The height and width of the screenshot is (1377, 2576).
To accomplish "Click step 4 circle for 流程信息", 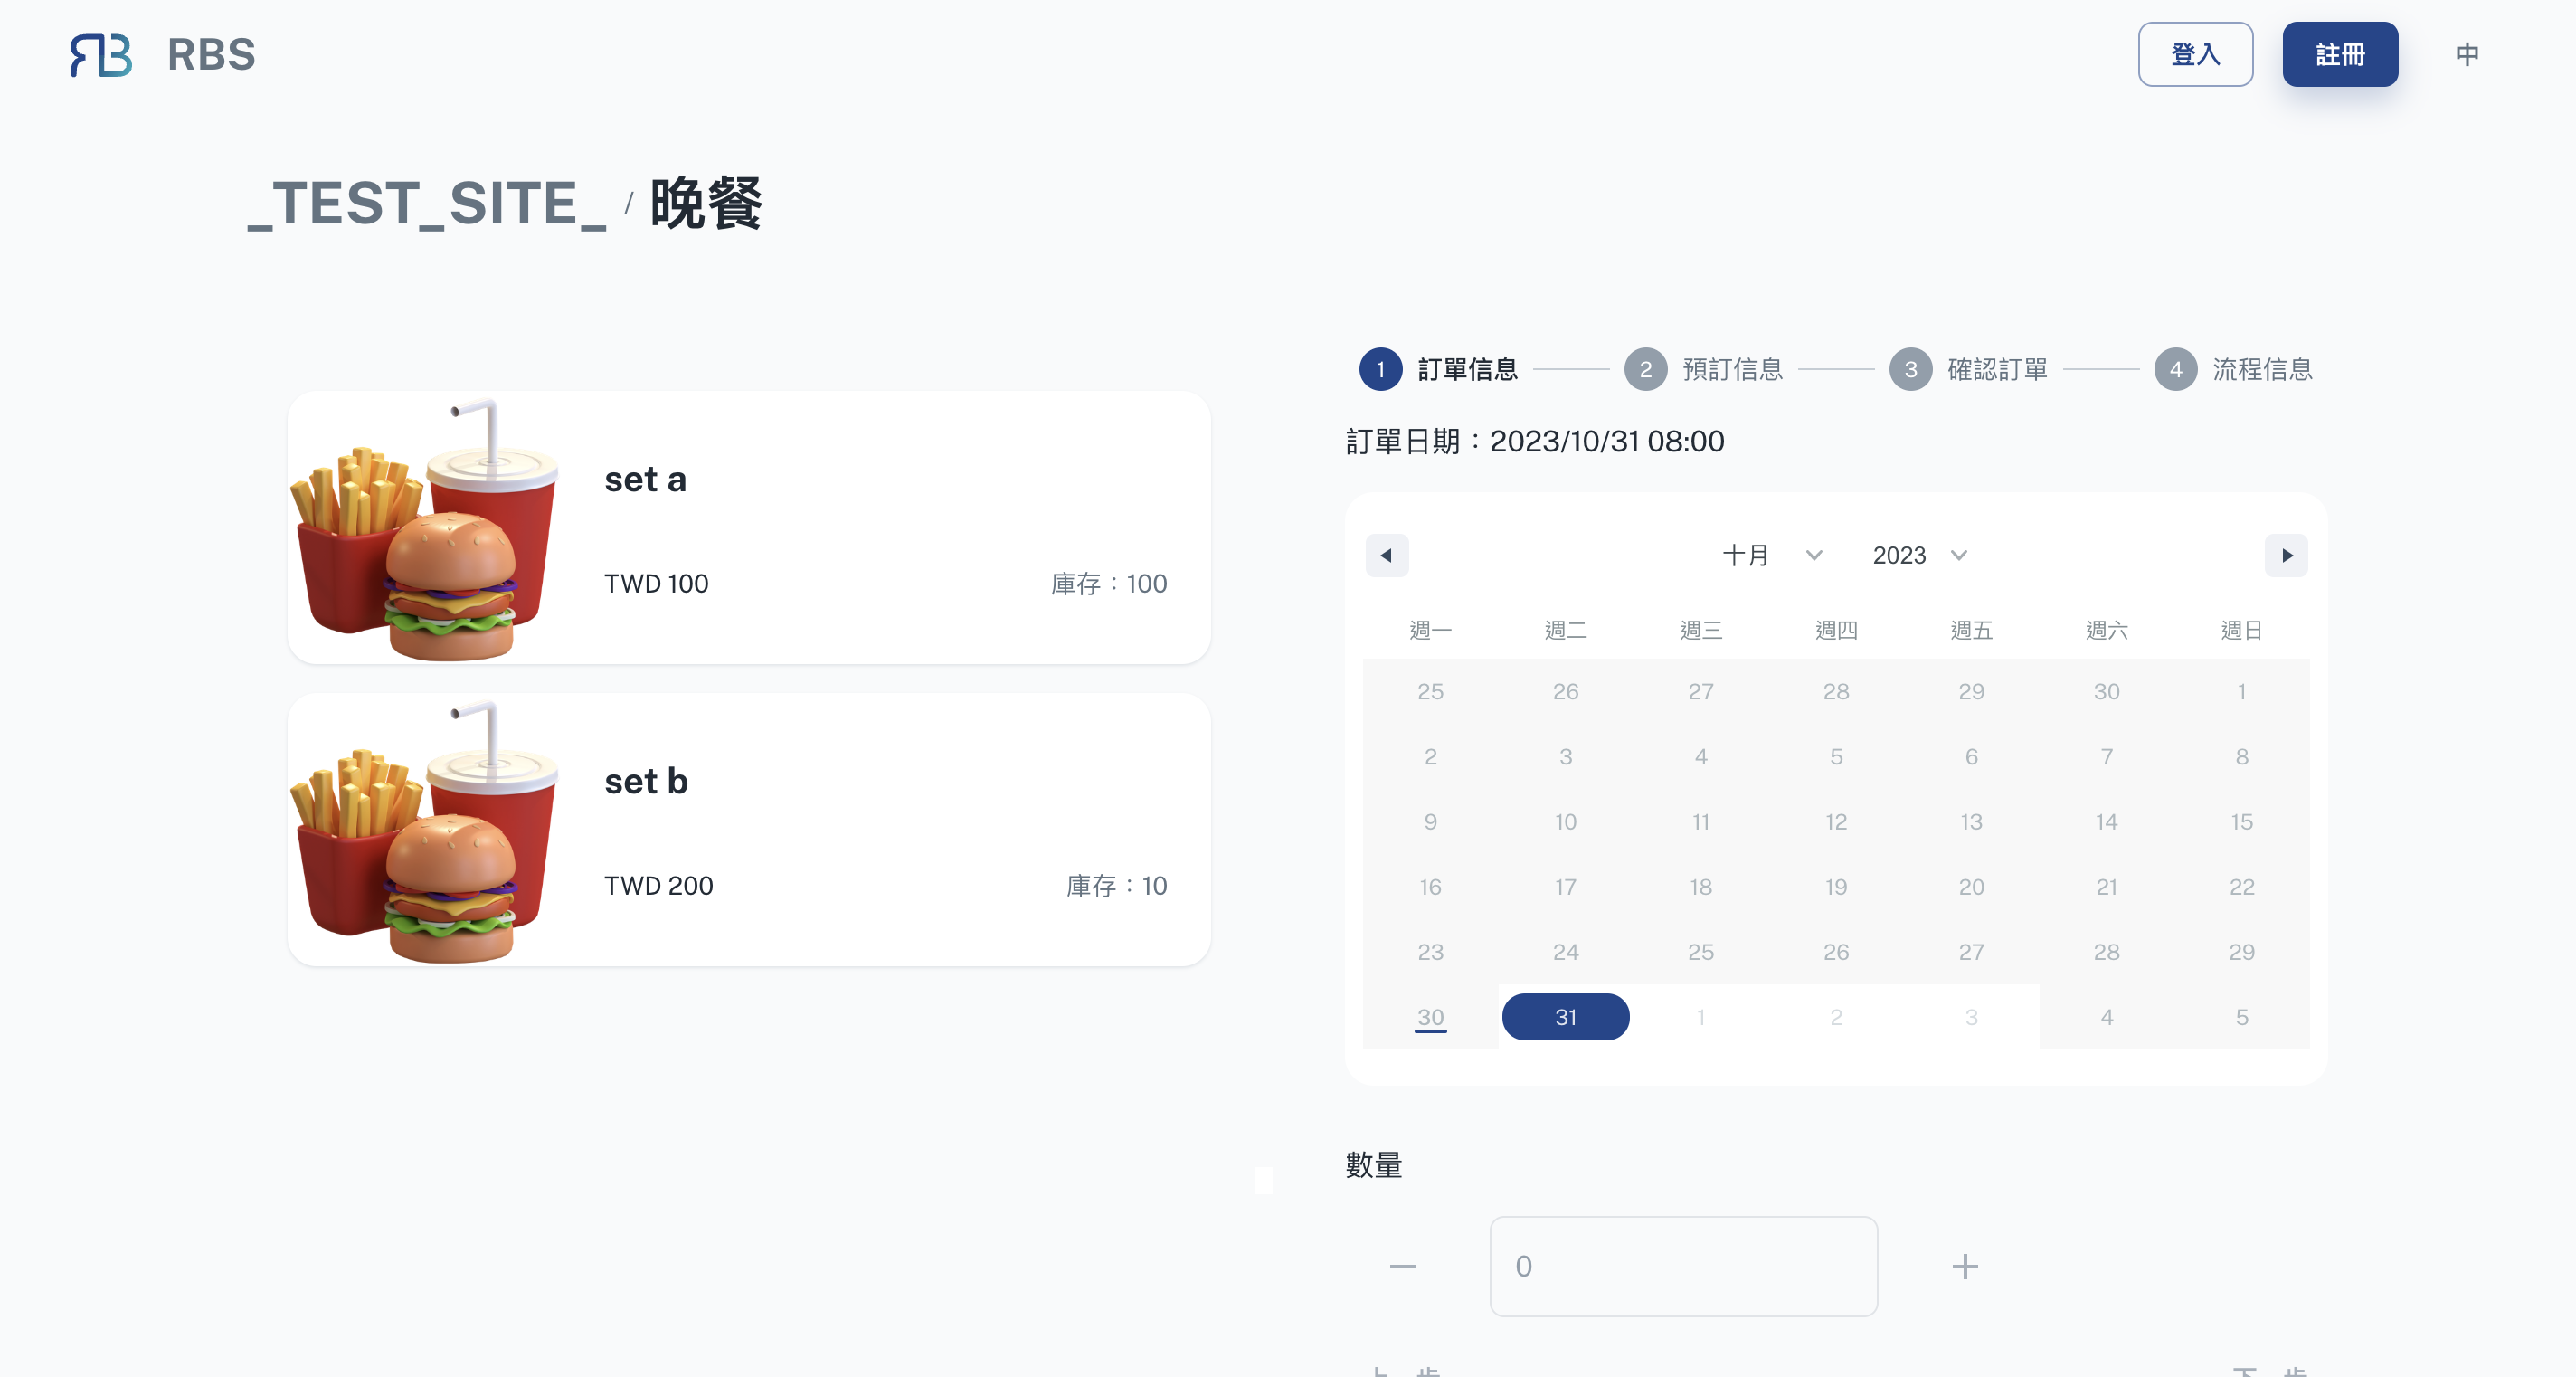I will coord(2175,369).
